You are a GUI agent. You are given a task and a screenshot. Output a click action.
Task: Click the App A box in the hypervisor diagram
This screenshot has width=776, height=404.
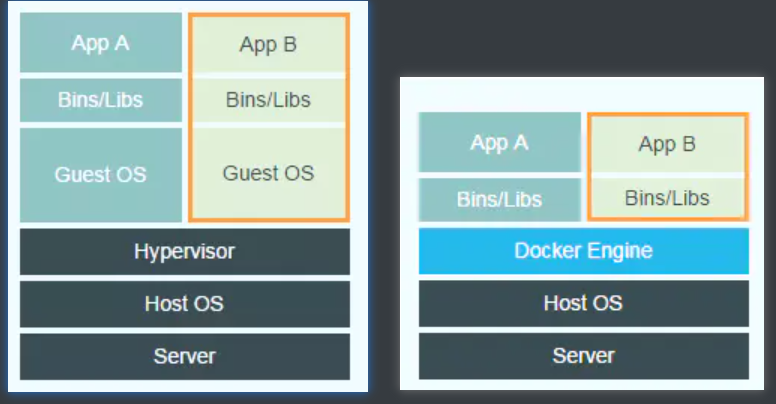pos(100,44)
